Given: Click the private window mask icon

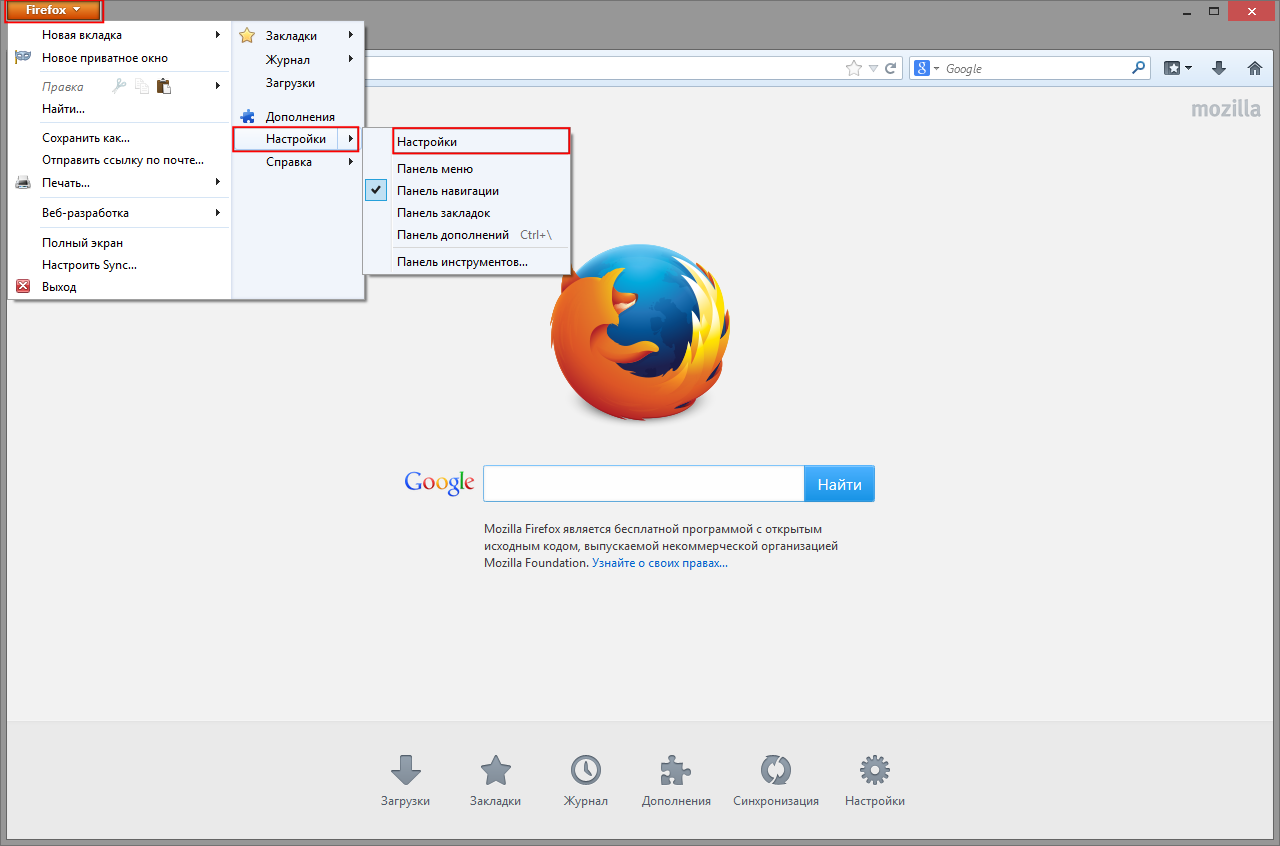Looking at the screenshot, I should 23,58.
